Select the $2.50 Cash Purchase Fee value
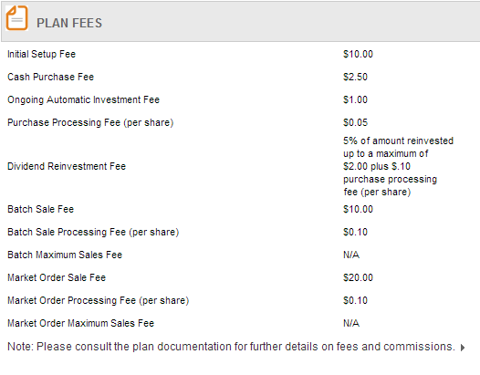 [x=355, y=77]
